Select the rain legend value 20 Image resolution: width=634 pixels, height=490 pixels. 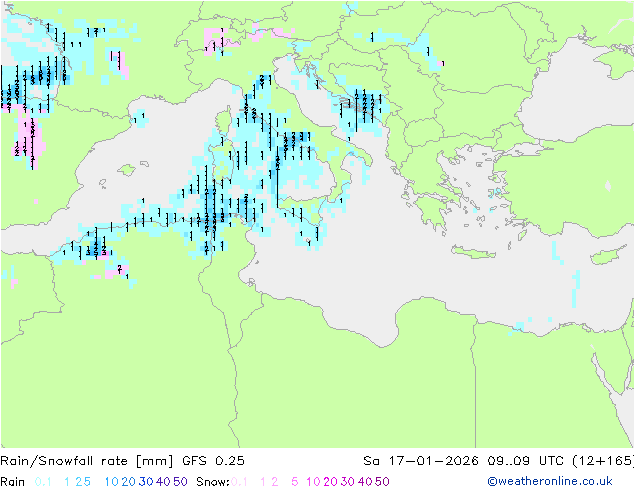pos(129,482)
